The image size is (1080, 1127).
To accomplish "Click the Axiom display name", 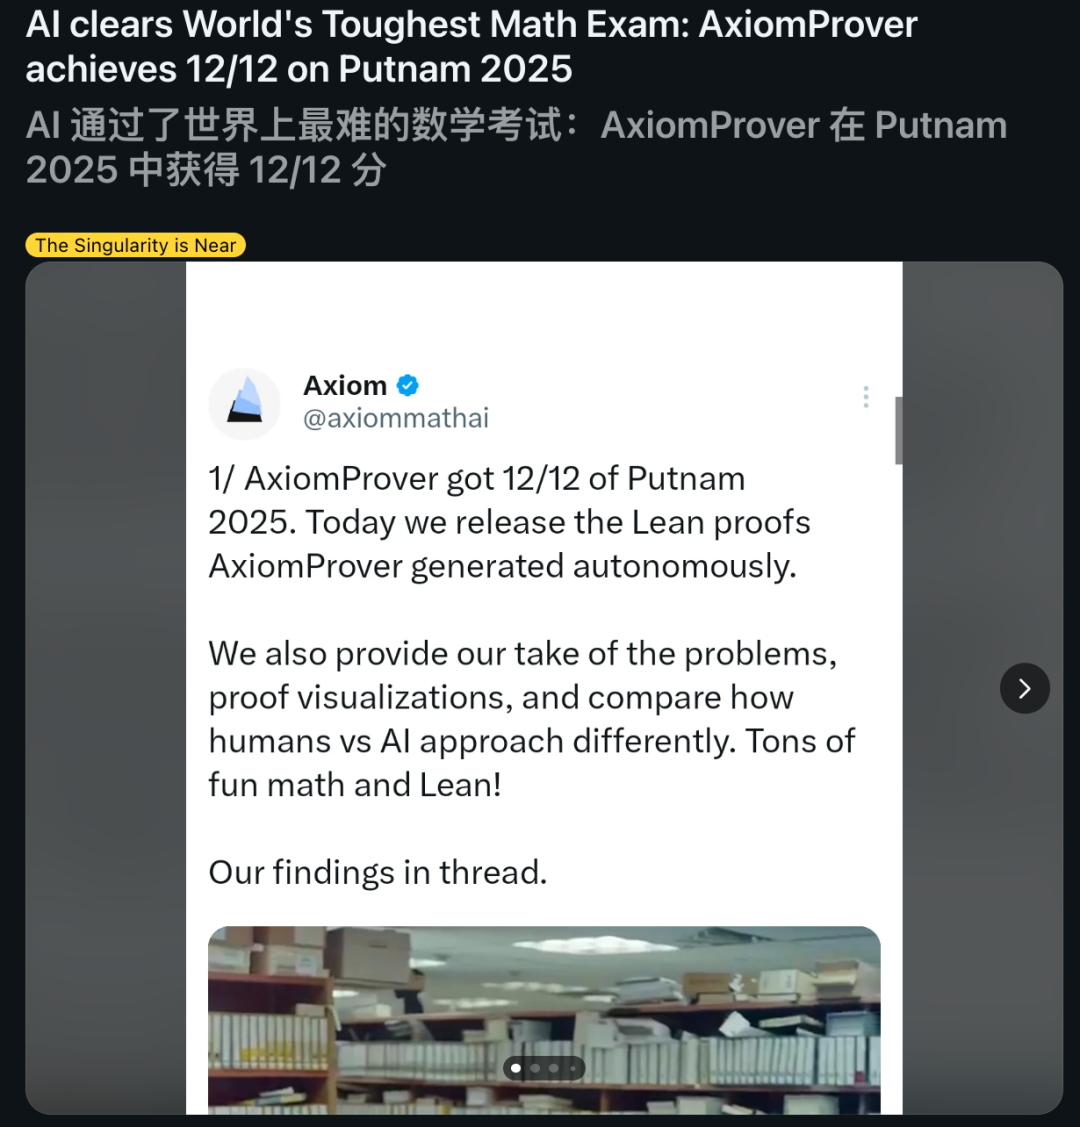I will pyautogui.click(x=345, y=385).
